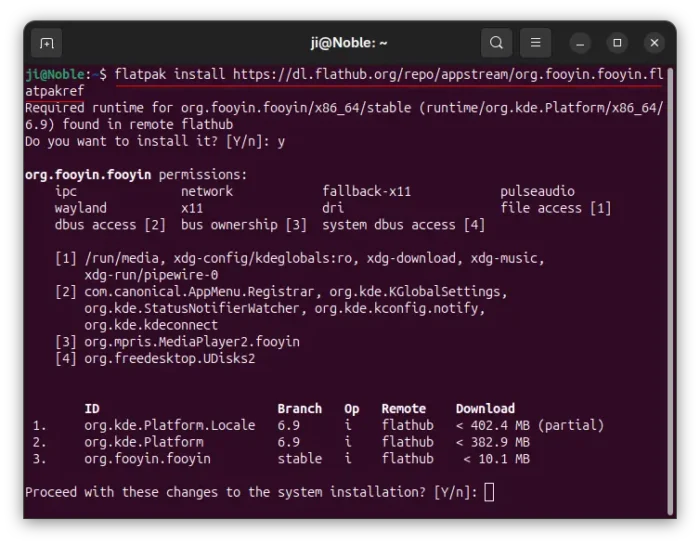The width and height of the screenshot is (700, 545).
Task: Click the org.freedesktop.UDisks2 entry
Action: [x=170, y=358]
